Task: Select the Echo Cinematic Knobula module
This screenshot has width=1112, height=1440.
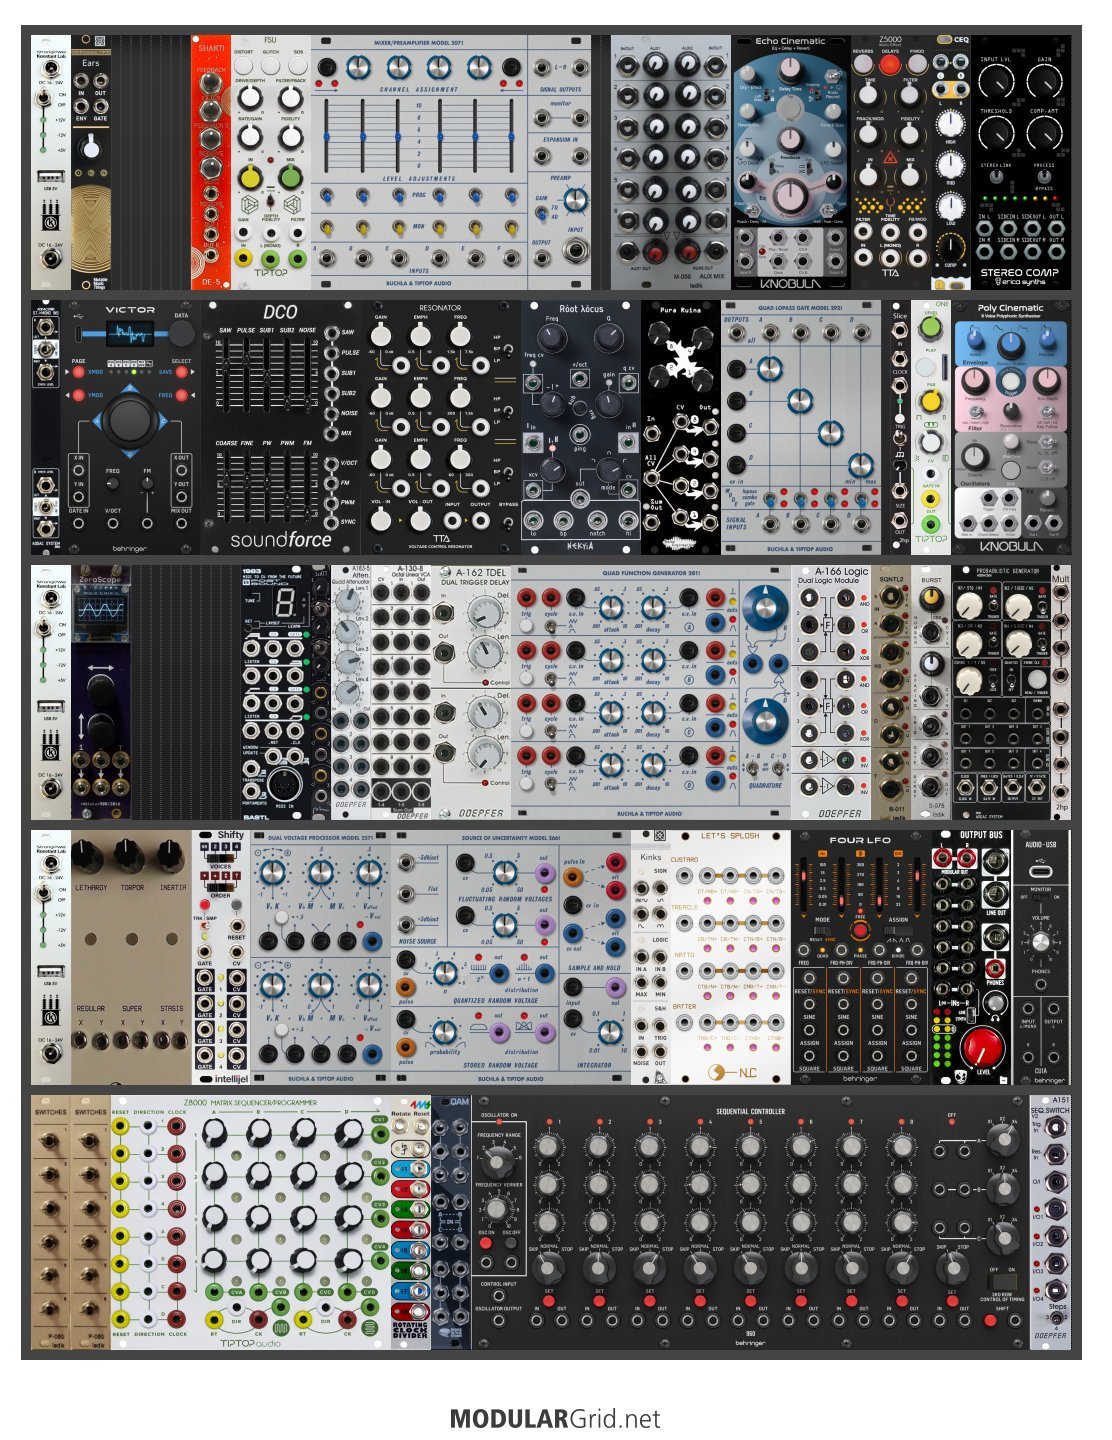Action: (791, 163)
